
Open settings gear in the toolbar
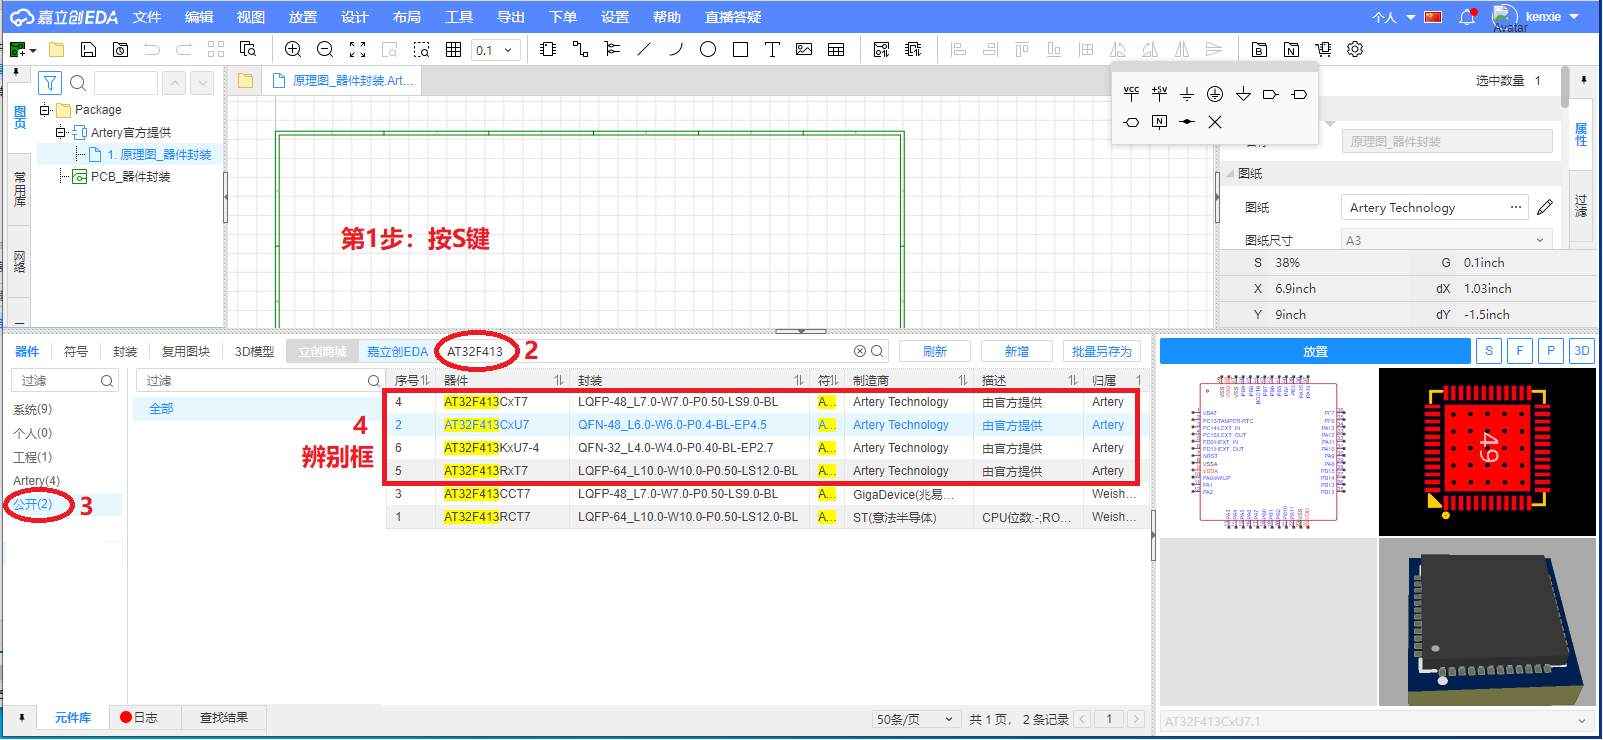1355,50
